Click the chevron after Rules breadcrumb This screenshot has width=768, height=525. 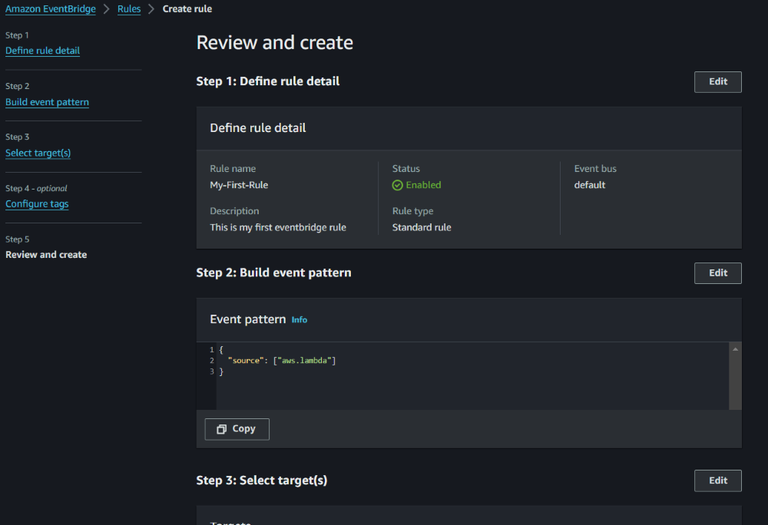tap(152, 9)
